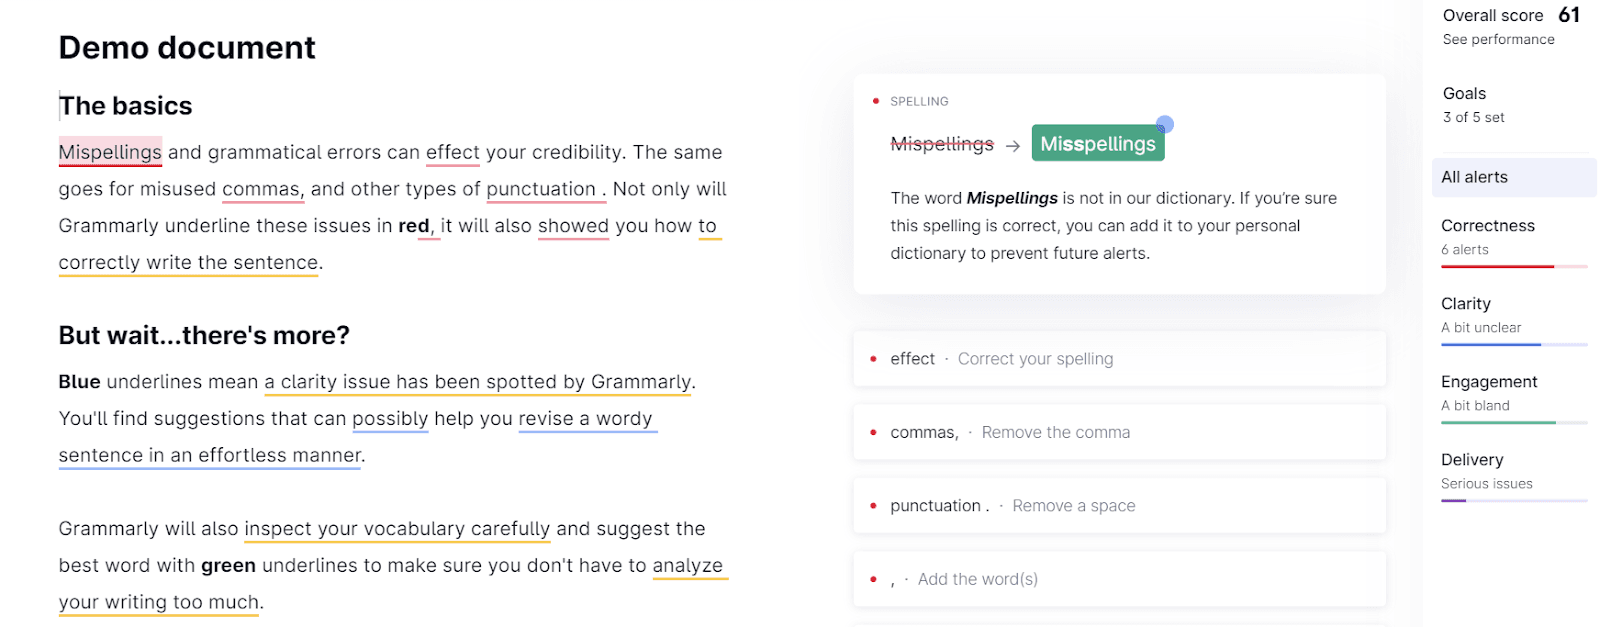This screenshot has height=627, width=1600.
Task: Click the underlined Mispellings word in the document
Action: coord(110,152)
